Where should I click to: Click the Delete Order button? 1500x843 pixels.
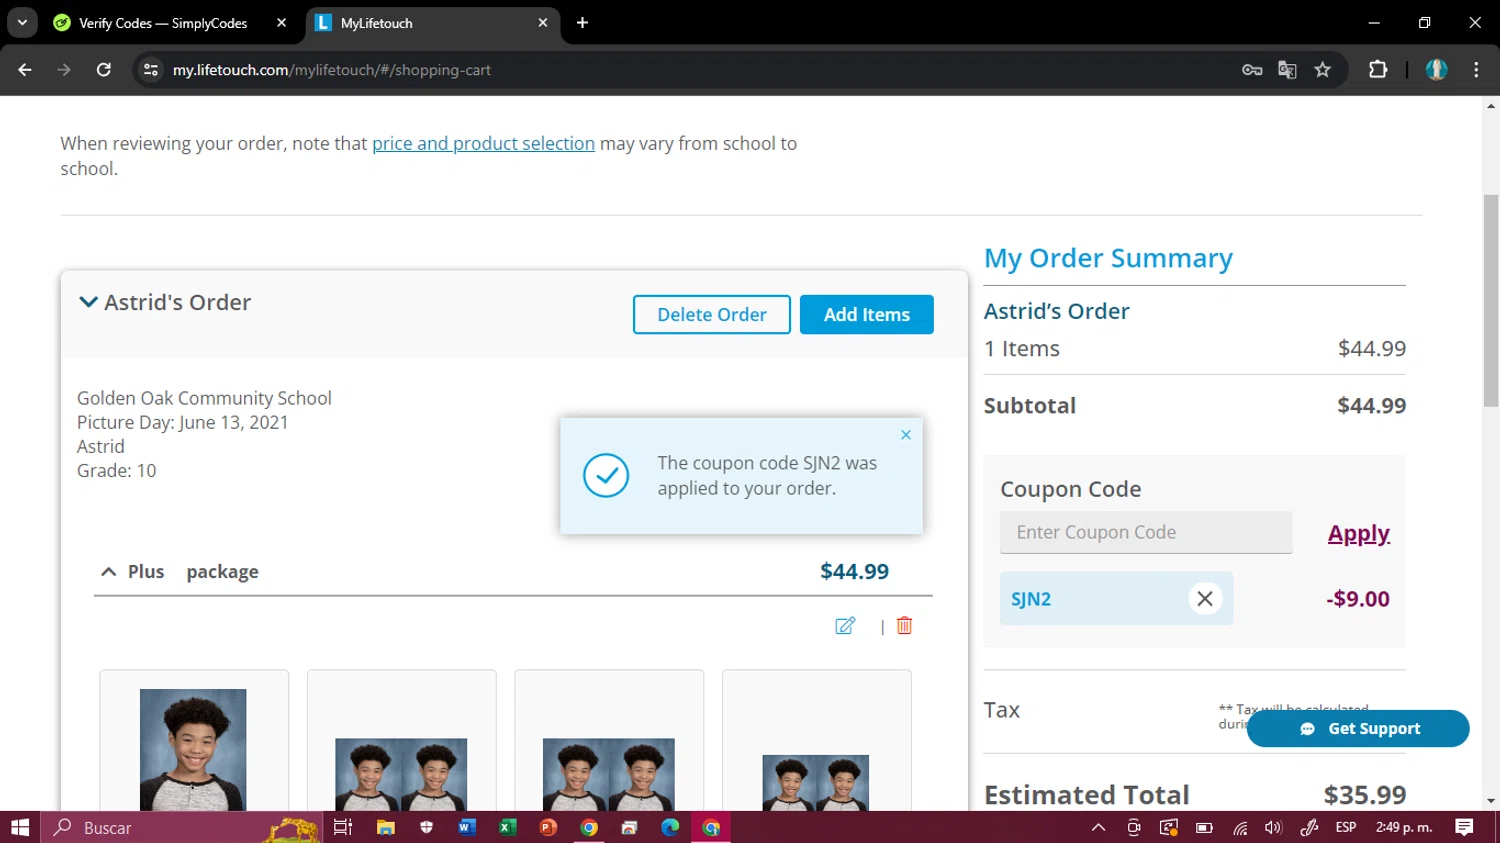click(x=712, y=314)
